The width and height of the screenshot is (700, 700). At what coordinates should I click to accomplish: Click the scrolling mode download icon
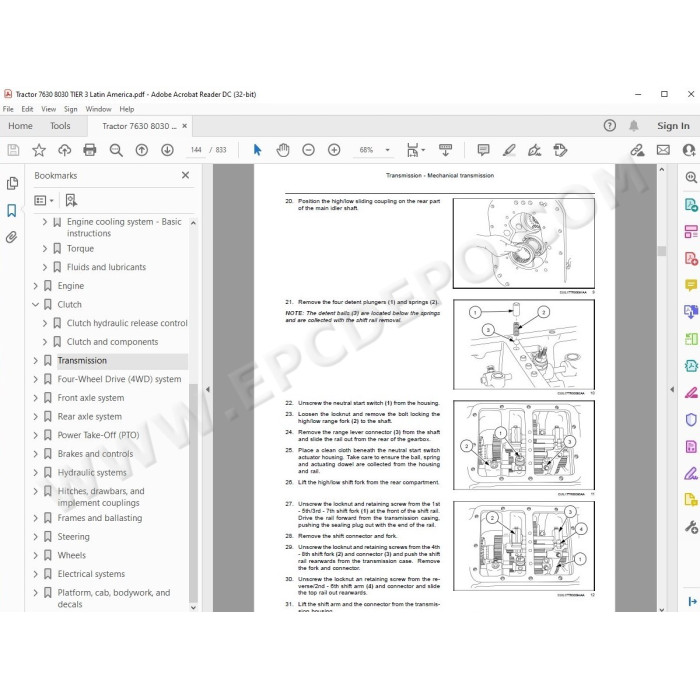[x=445, y=150]
